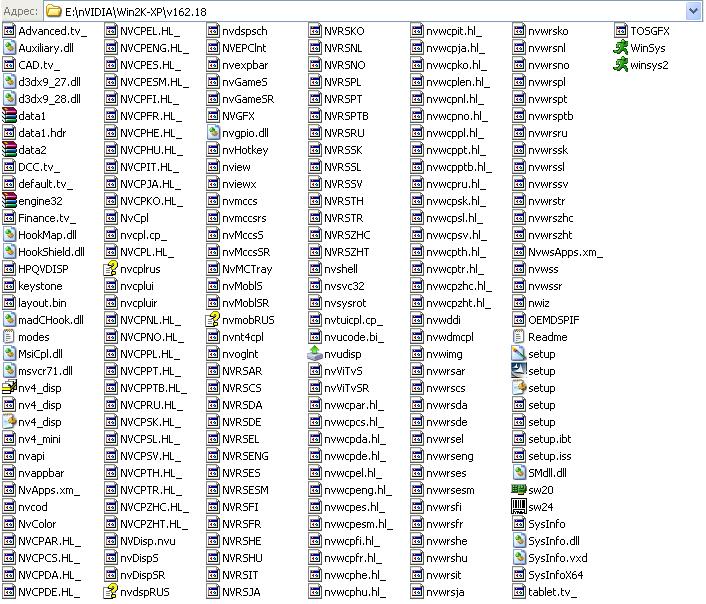The height and width of the screenshot is (604, 706).
Task: Select the NVCPZHT.HL_ file
Action: pos(146,524)
